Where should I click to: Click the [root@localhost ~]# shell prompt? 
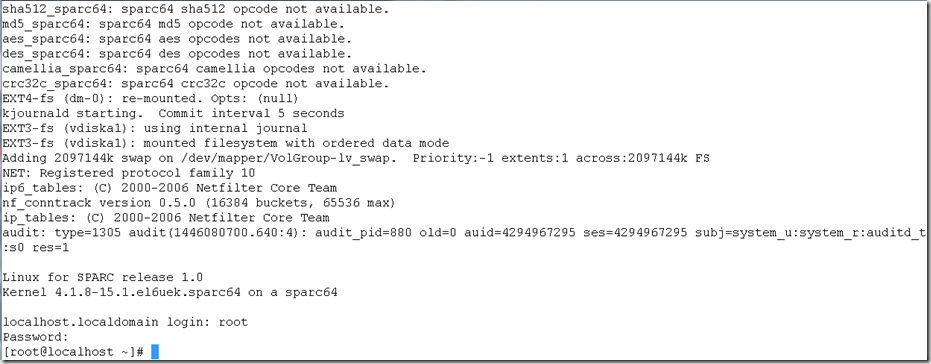pyautogui.click(x=74, y=352)
